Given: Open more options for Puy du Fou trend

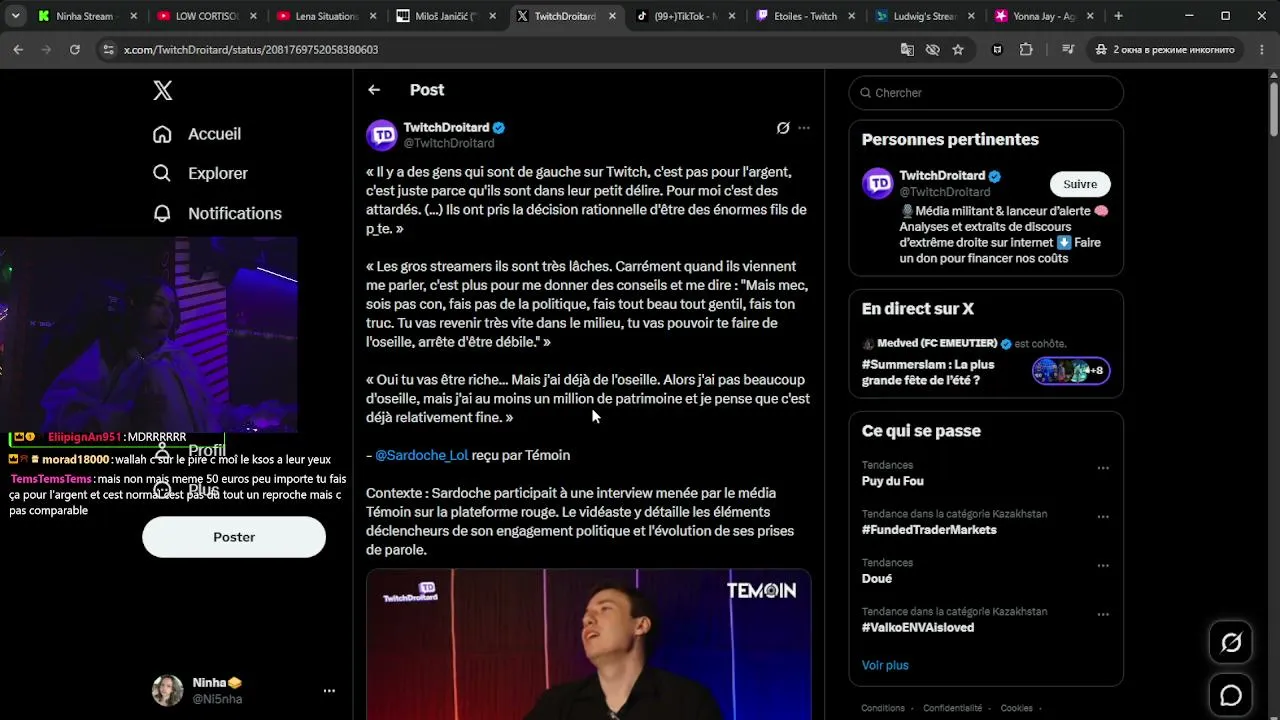Looking at the screenshot, I should (1103, 467).
